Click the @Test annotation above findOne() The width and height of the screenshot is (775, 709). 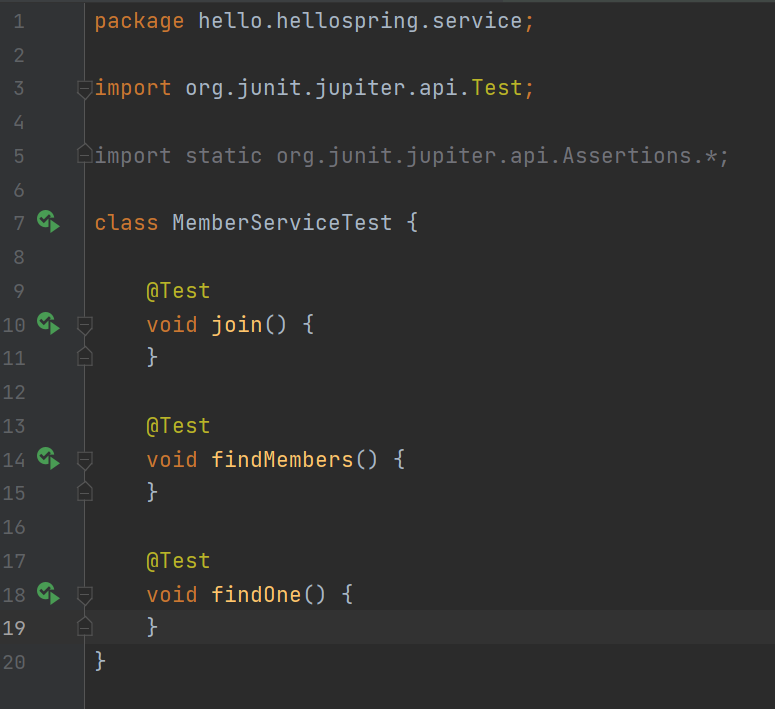(x=178, y=561)
